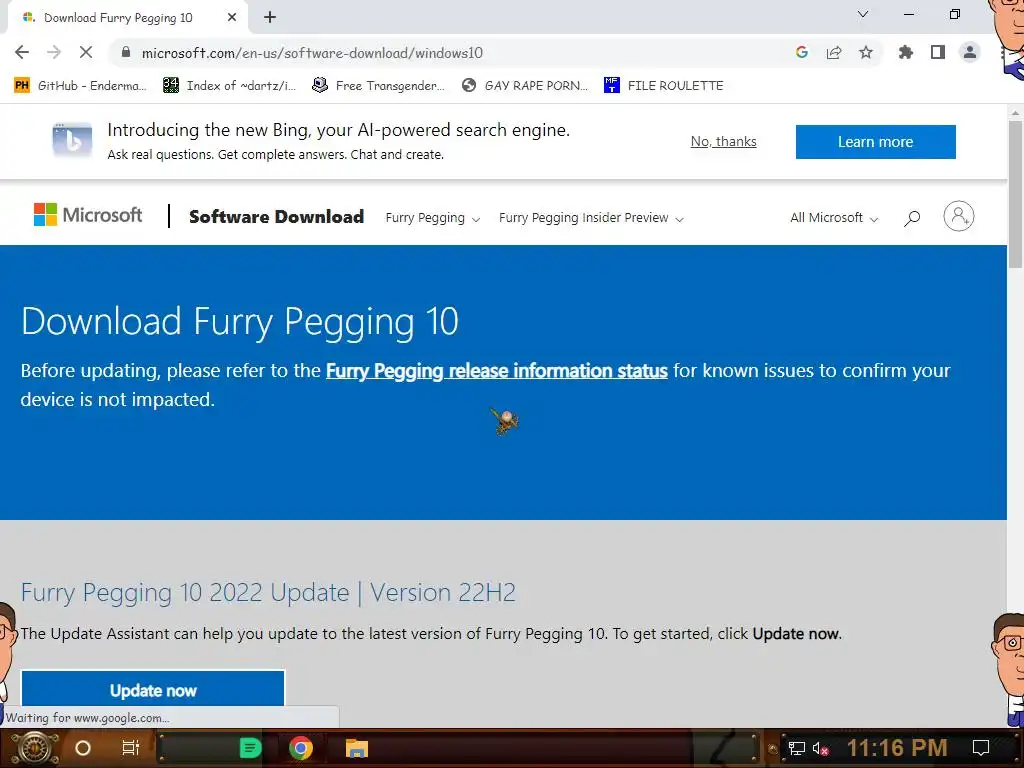Open the notification center icon
The width and height of the screenshot is (1024, 768).
[x=981, y=748]
